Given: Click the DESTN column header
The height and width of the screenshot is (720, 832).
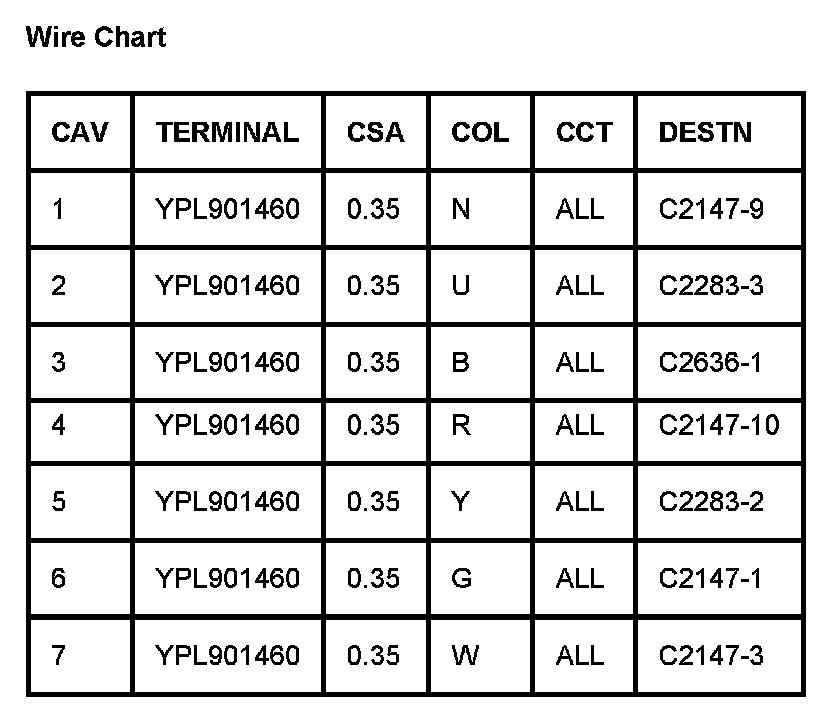Looking at the screenshot, I should click(x=705, y=132).
